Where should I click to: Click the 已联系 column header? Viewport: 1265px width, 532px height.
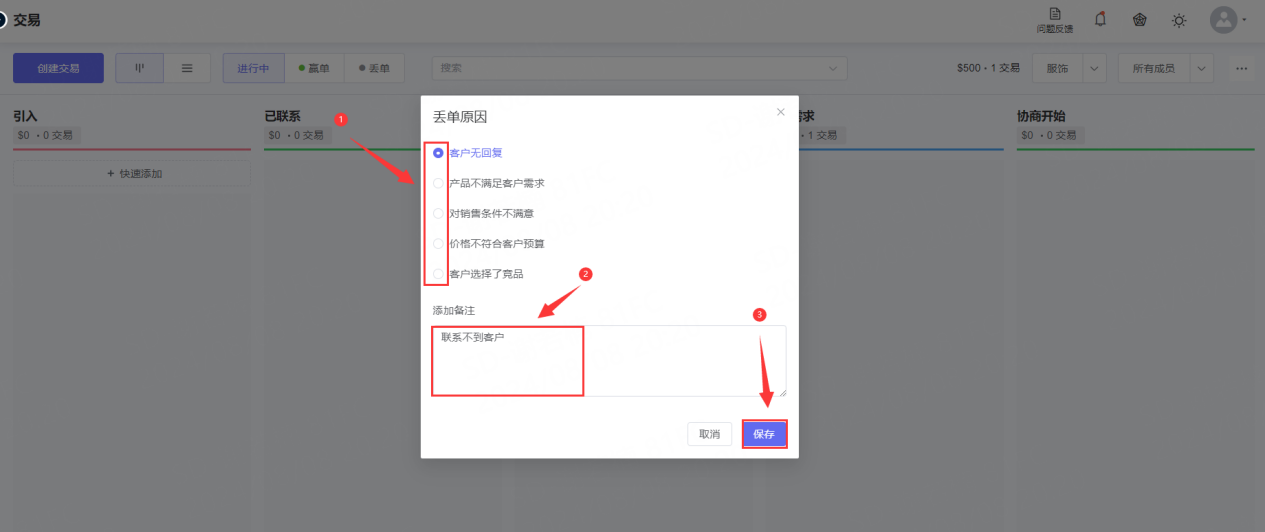click(x=282, y=116)
